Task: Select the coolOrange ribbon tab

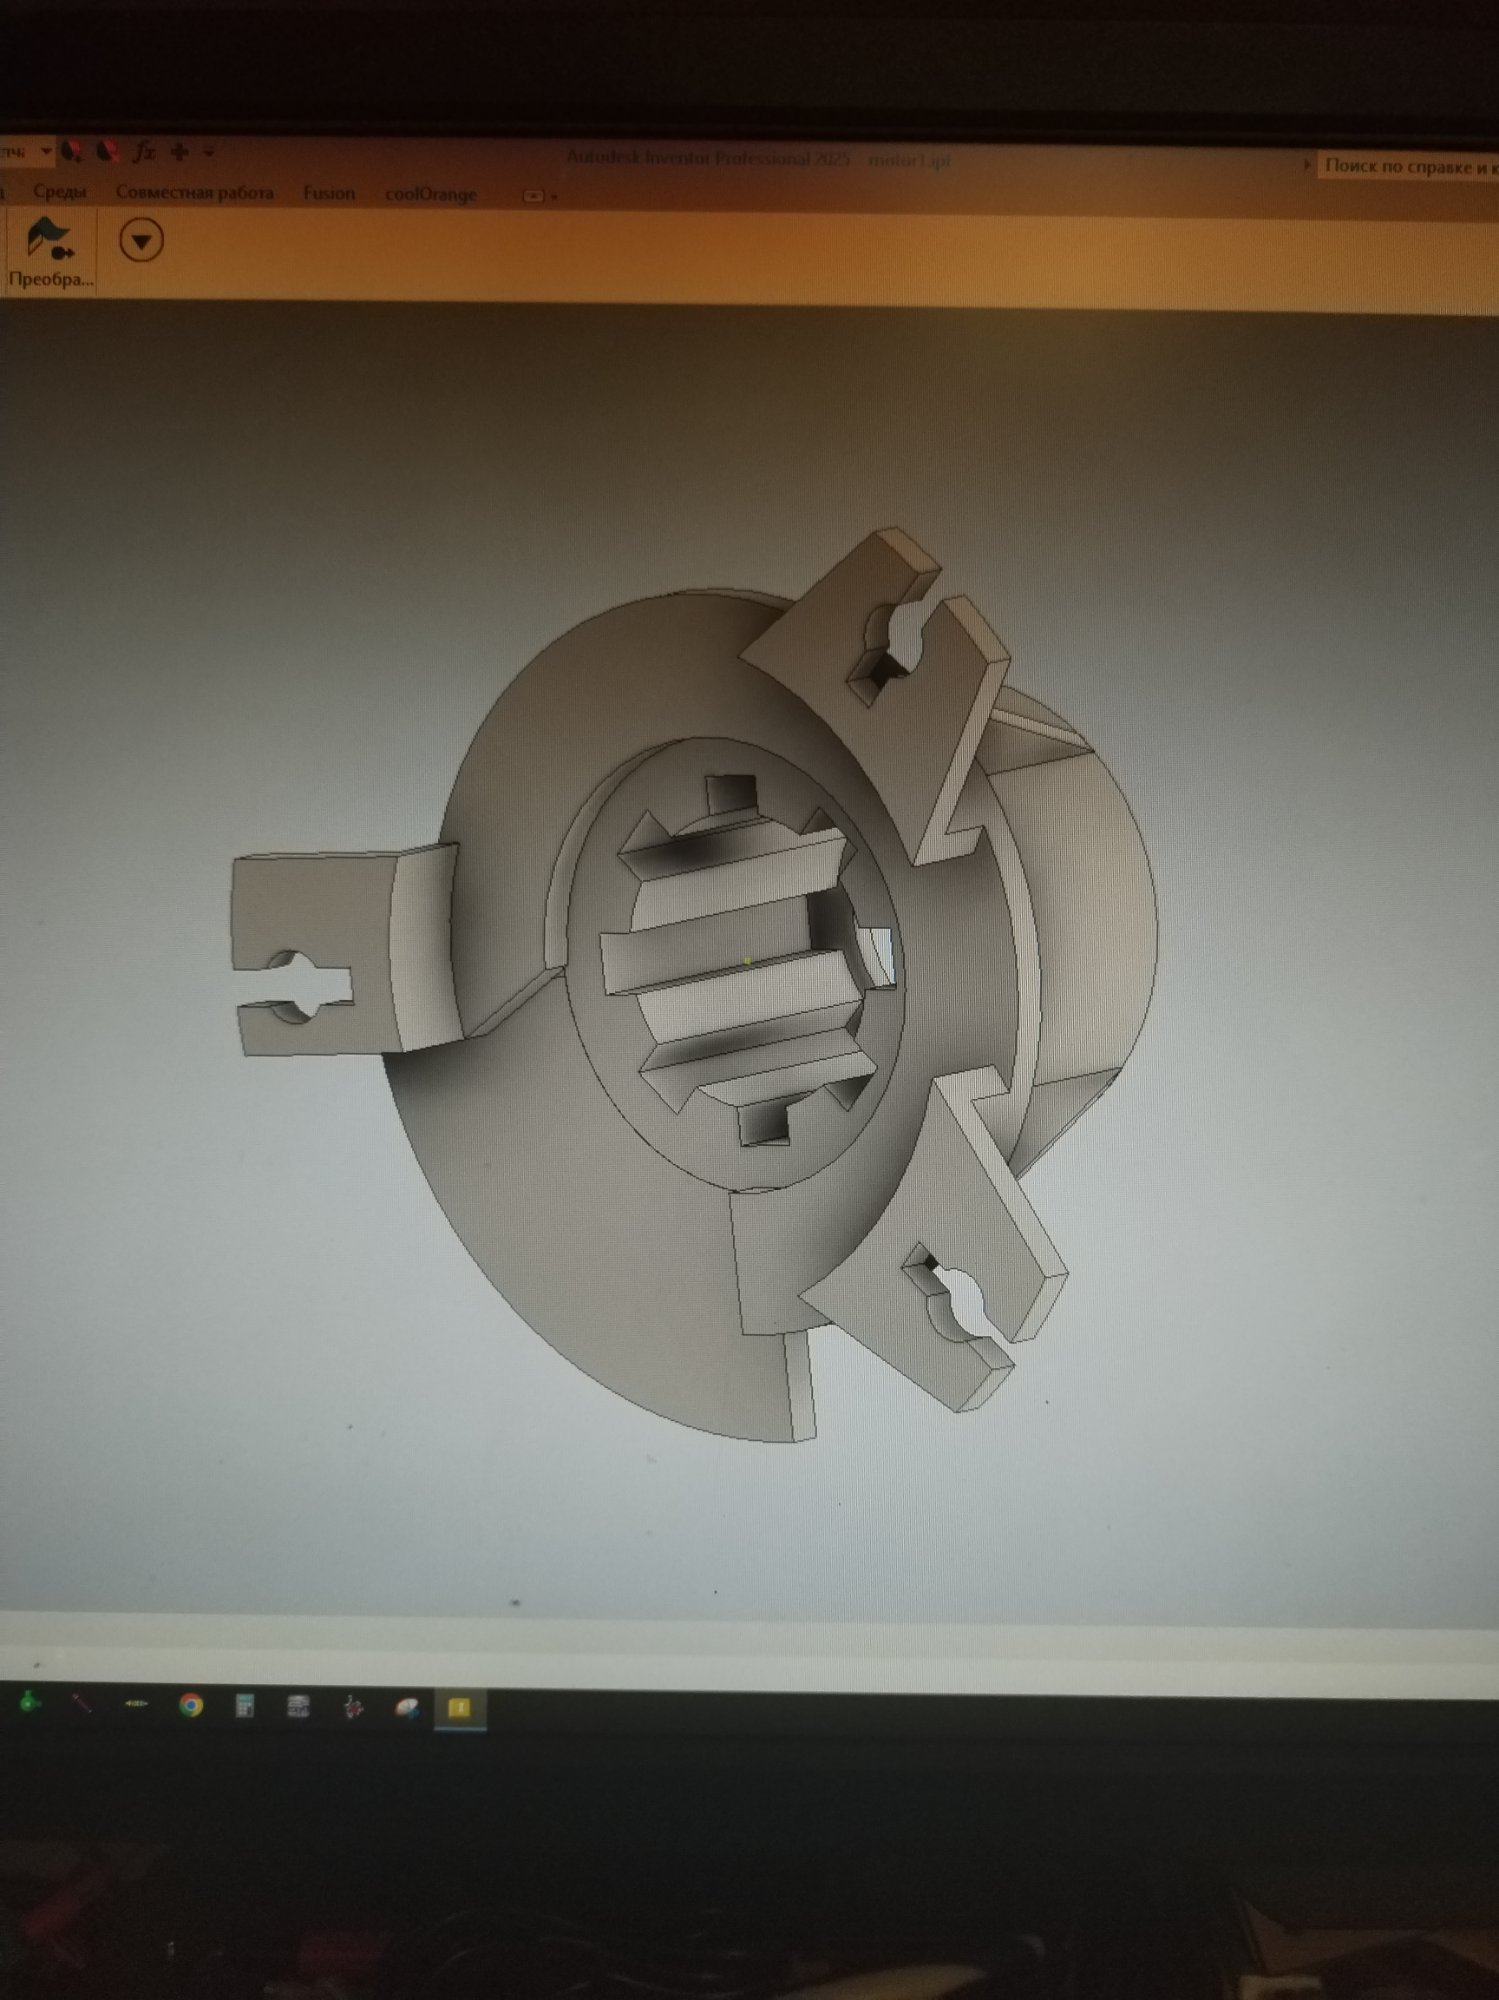Action: [x=431, y=194]
